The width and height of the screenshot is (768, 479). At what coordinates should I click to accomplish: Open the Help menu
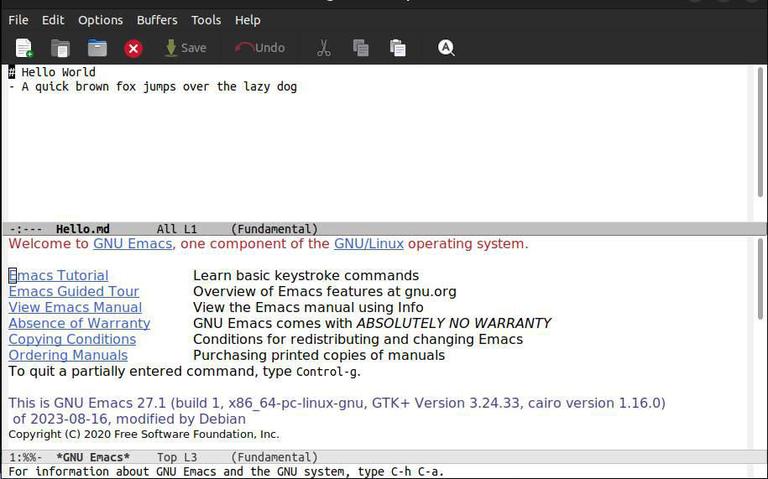(x=247, y=20)
